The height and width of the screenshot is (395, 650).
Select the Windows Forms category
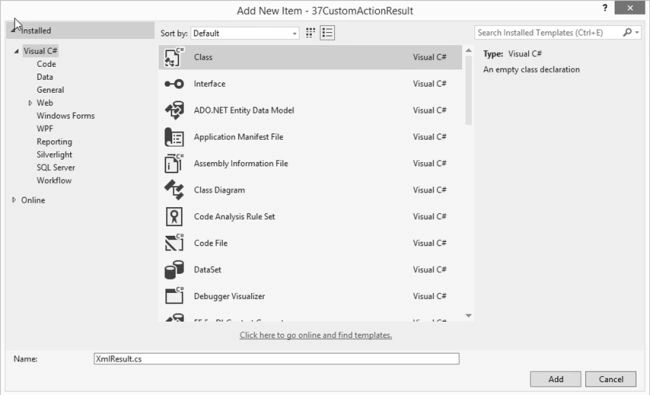(x=65, y=116)
